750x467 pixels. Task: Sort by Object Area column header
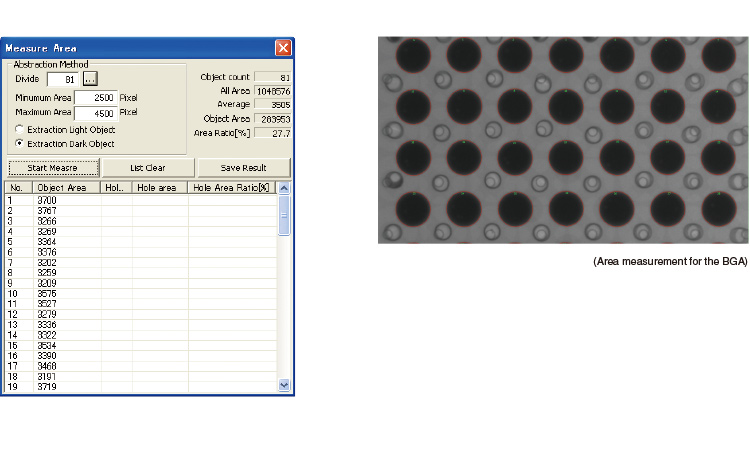[66, 187]
